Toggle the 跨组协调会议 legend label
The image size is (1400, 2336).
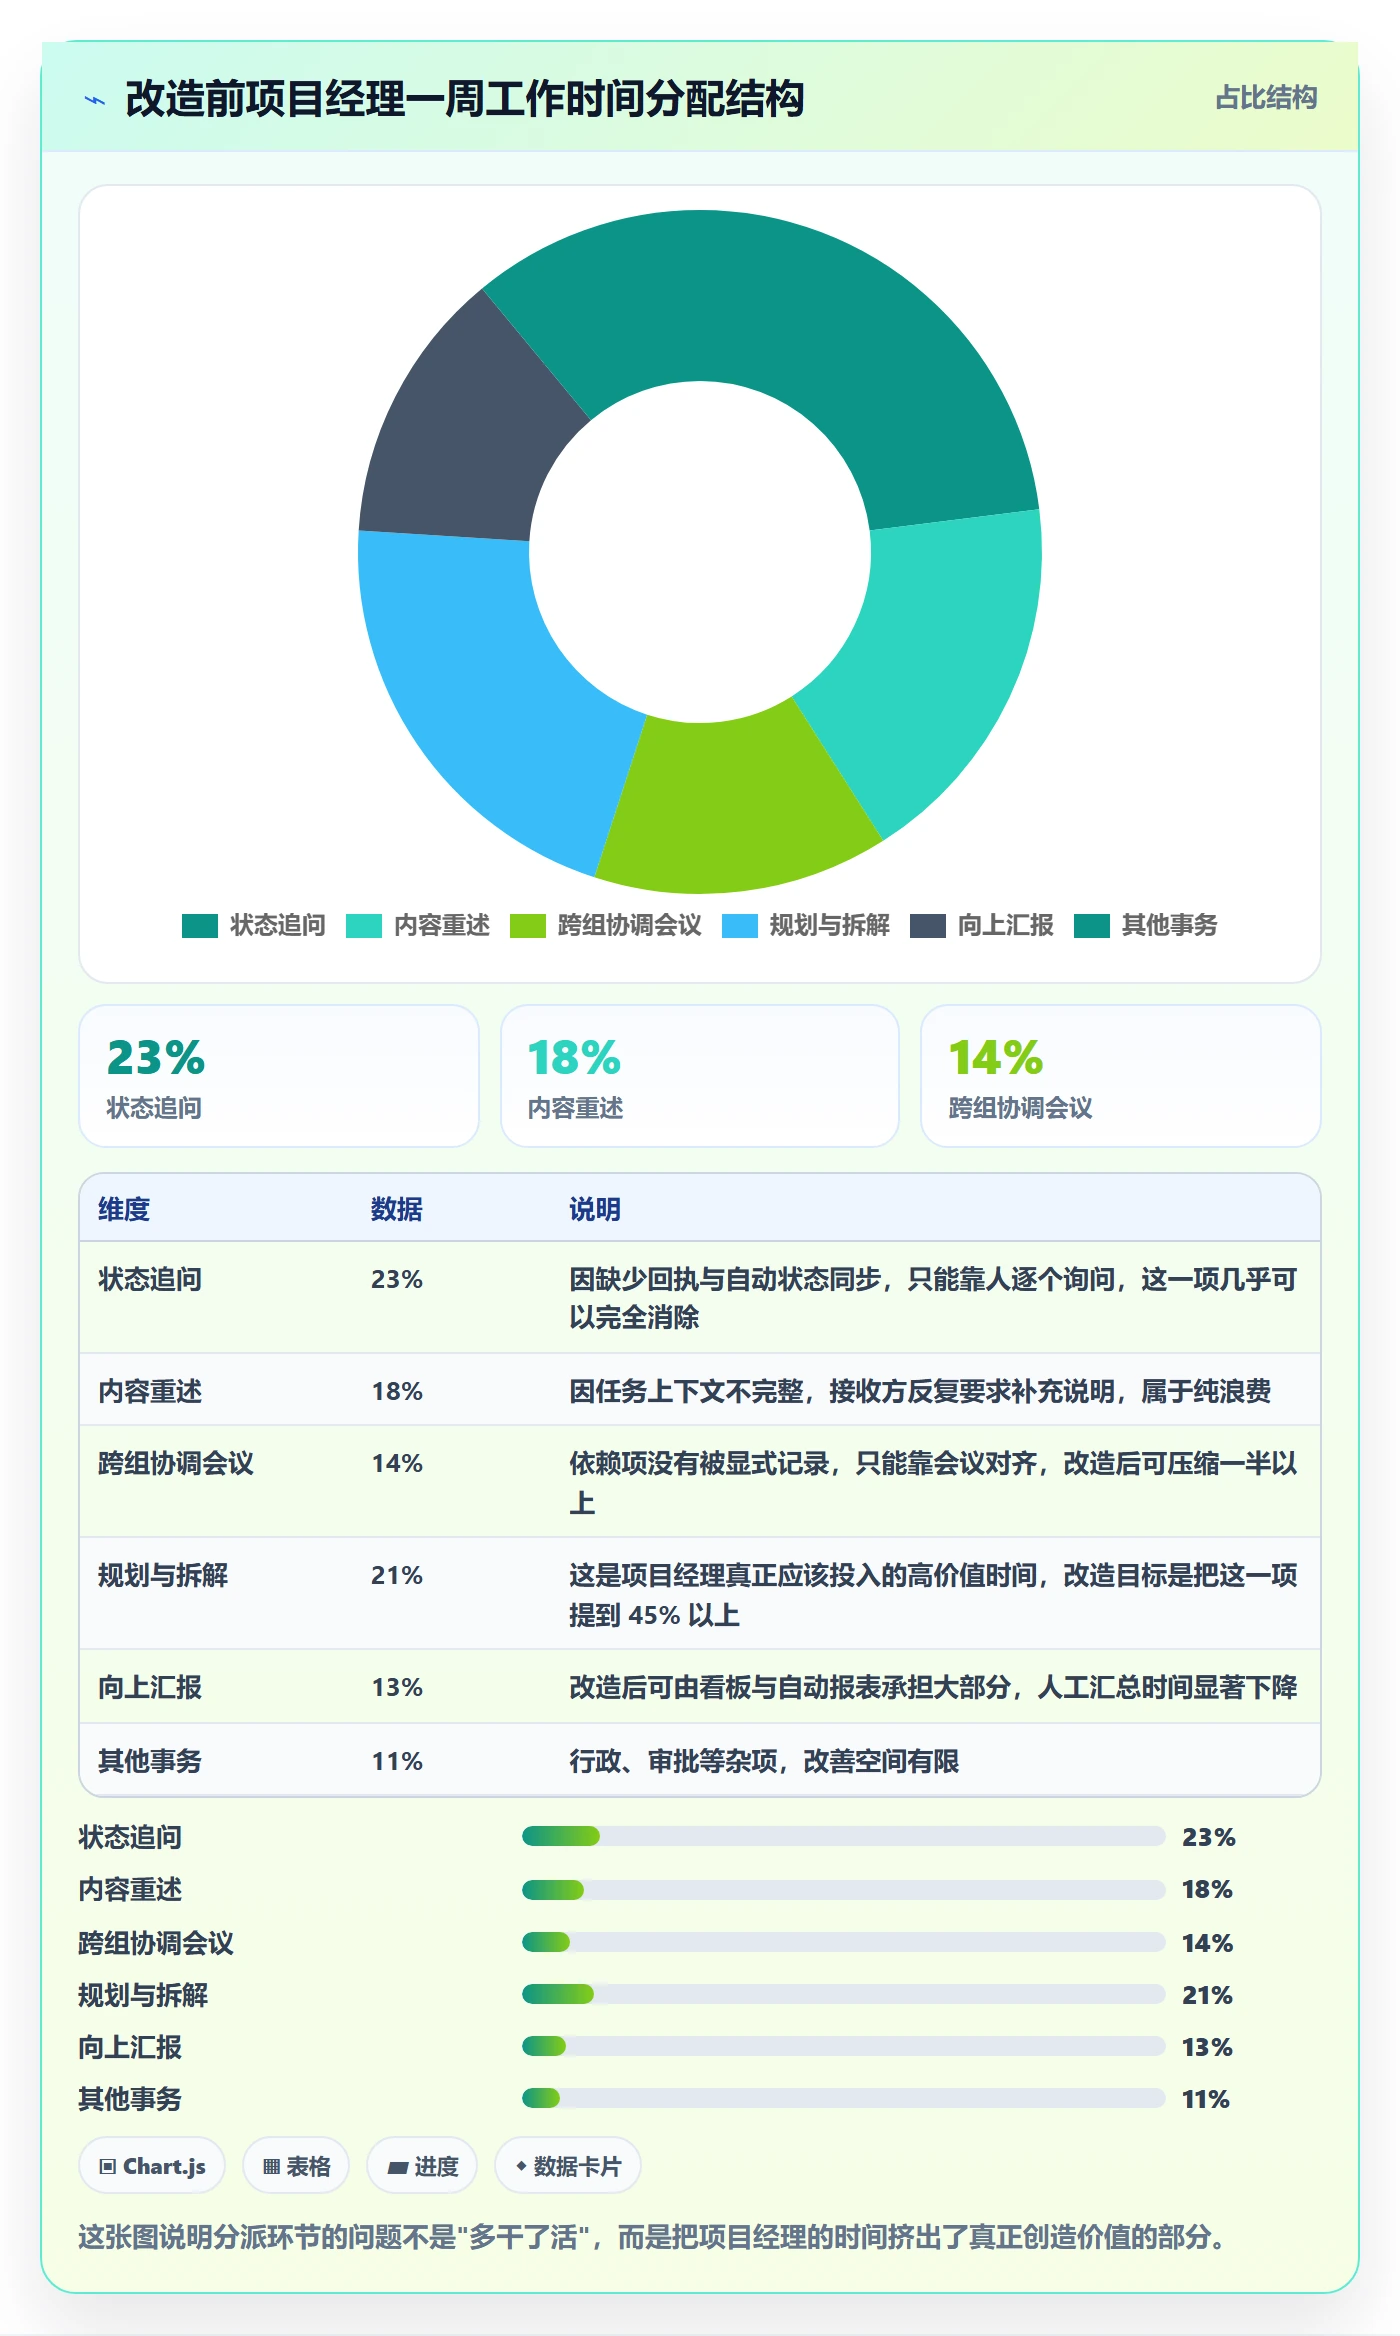point(630,925)
